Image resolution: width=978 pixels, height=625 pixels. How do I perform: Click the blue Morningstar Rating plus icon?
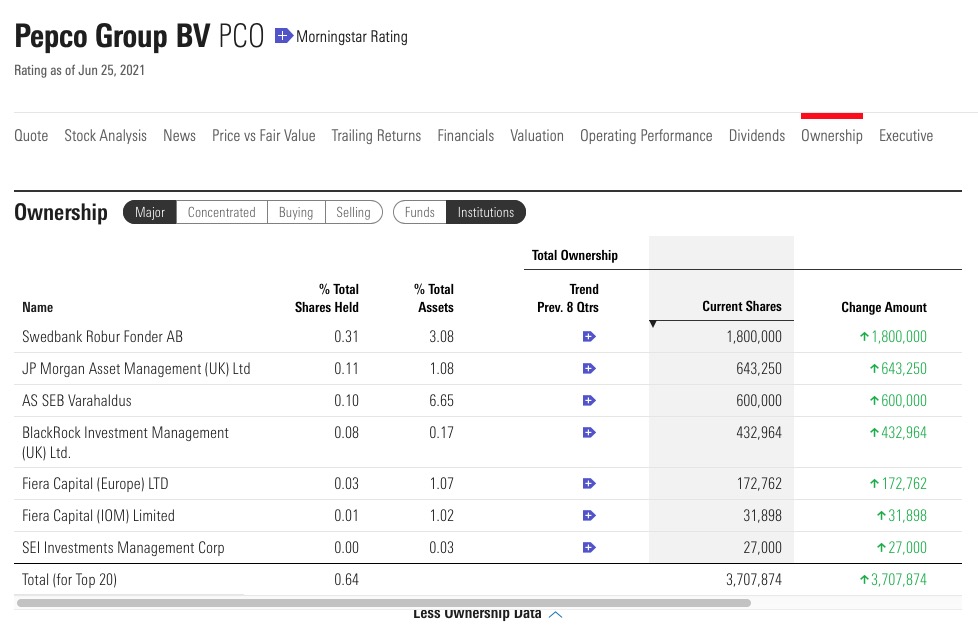point(284,35)
